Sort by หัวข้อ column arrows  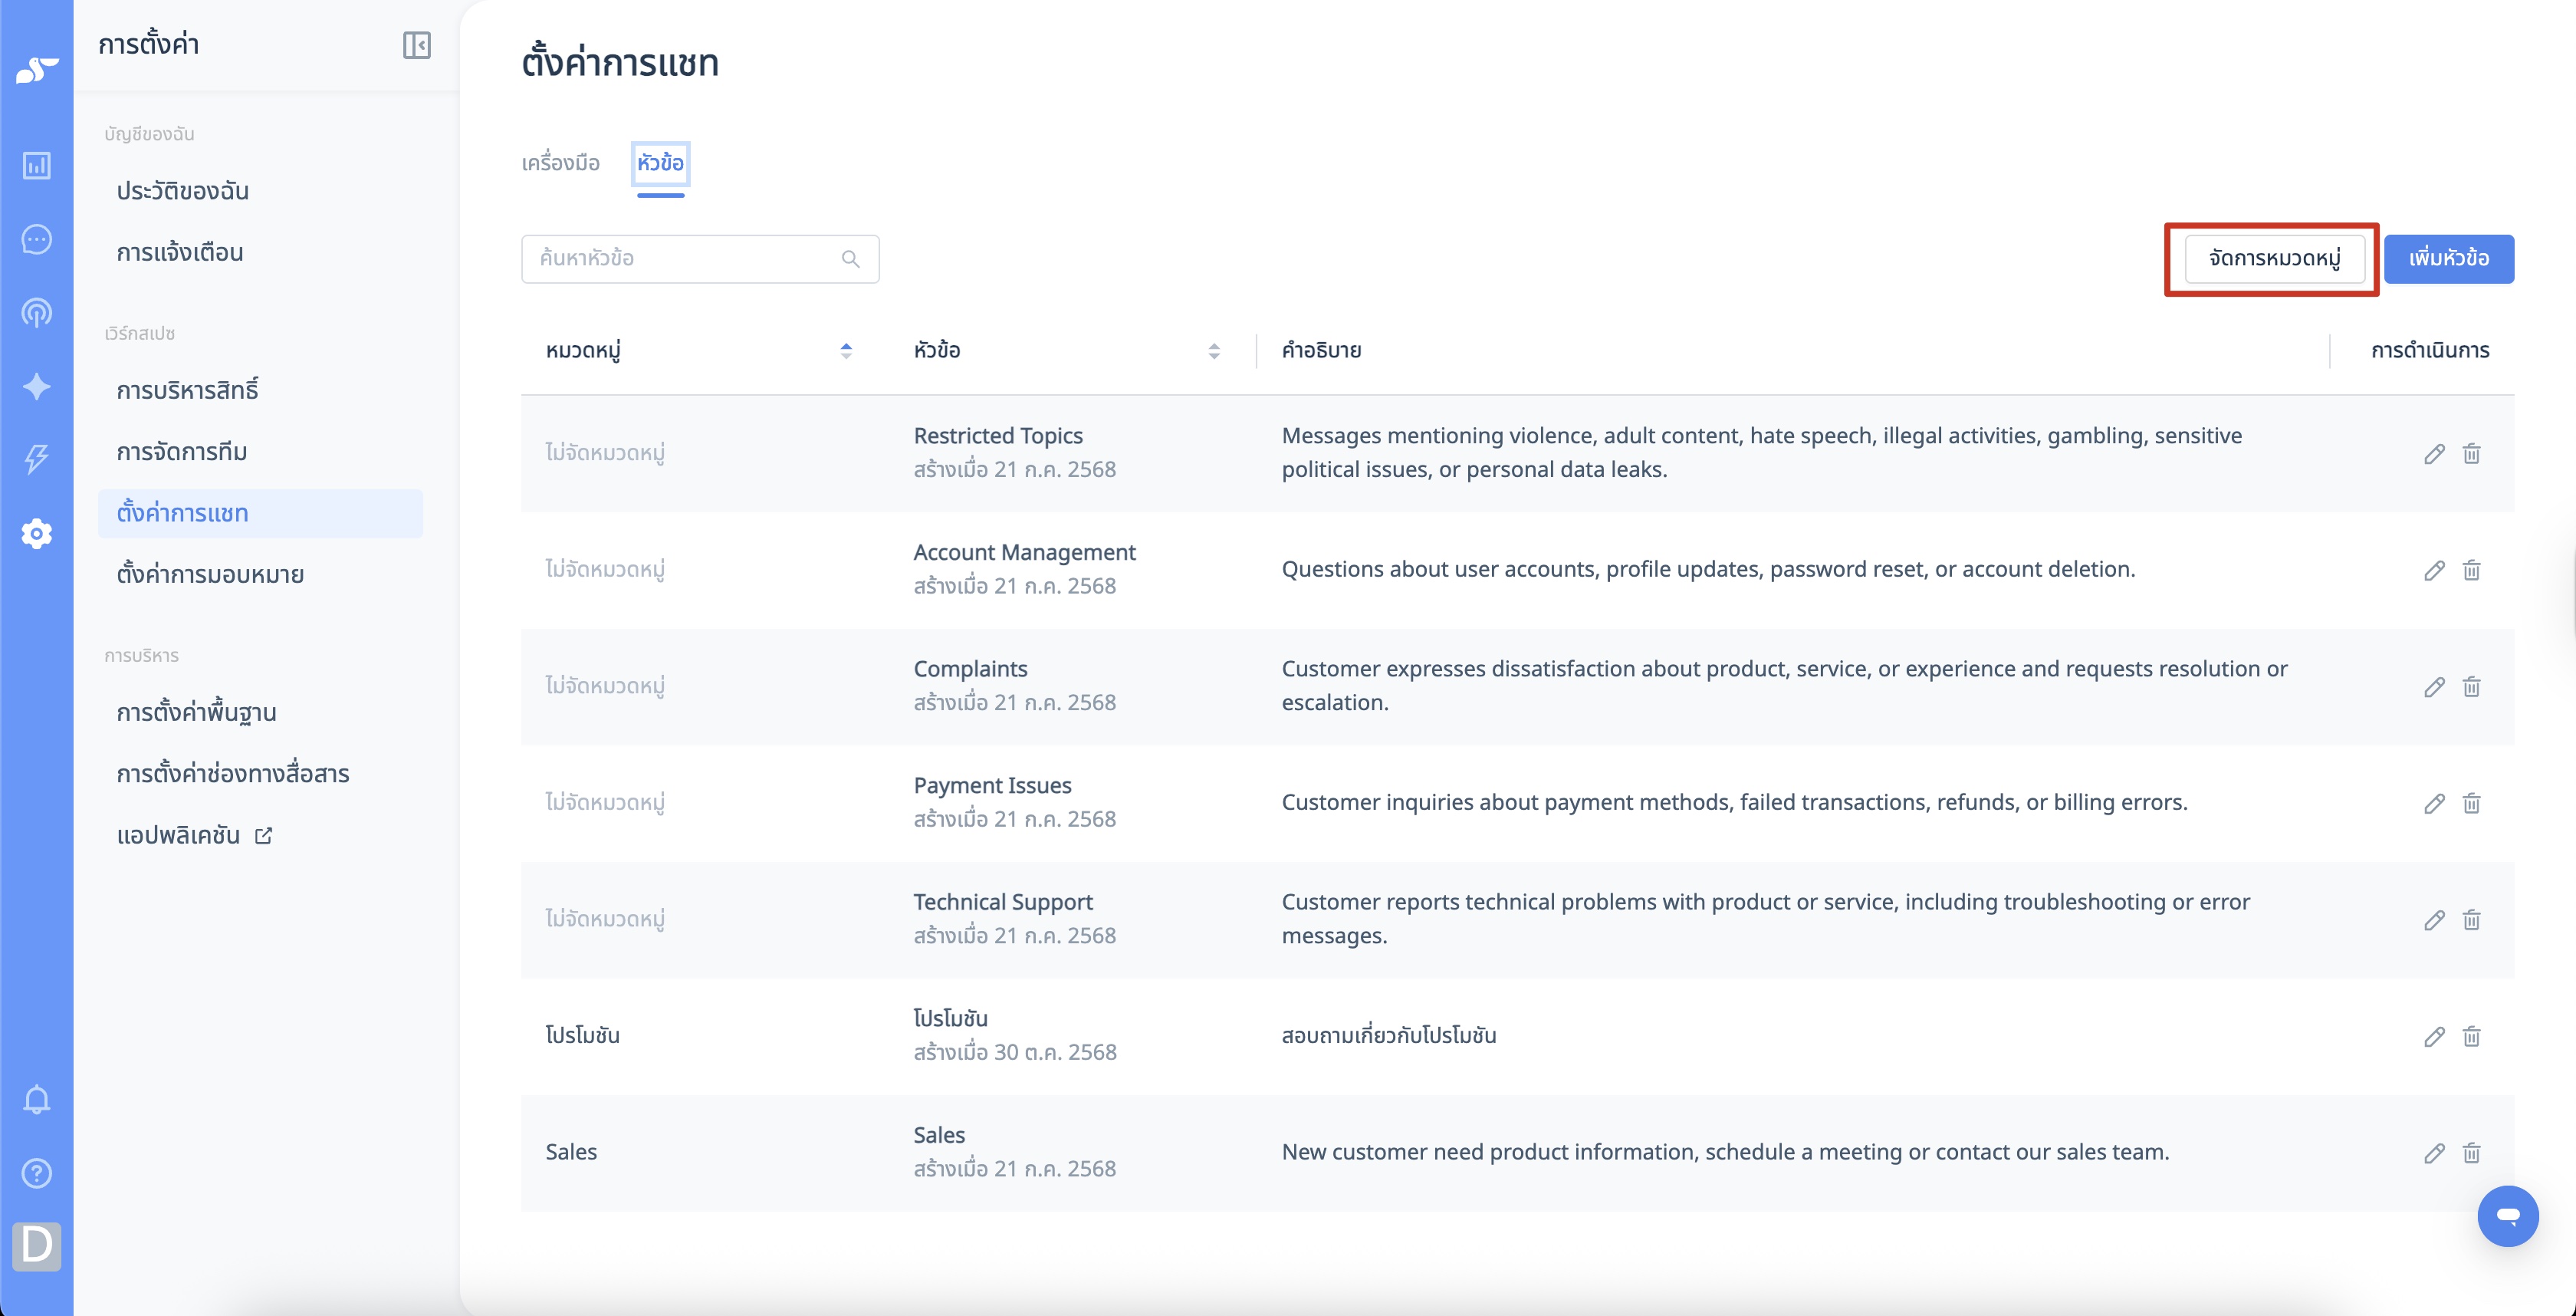(1214, 351)
